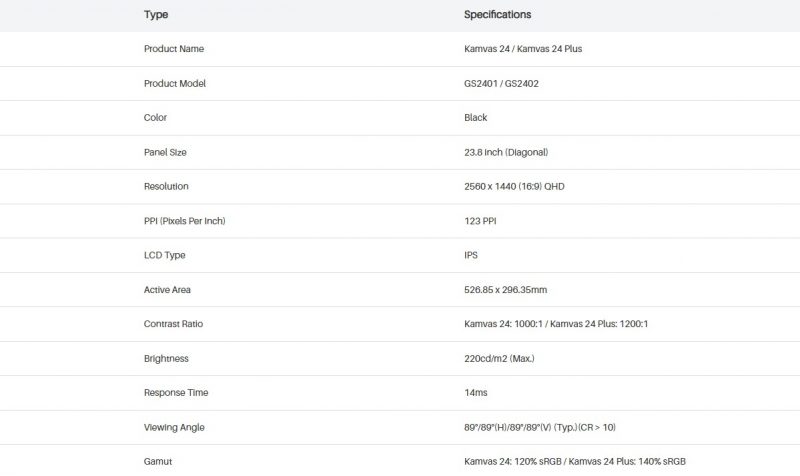This screenshot has width=800, height=476.
Task: Click the 123 PPI value
Action: click(480, 221)
